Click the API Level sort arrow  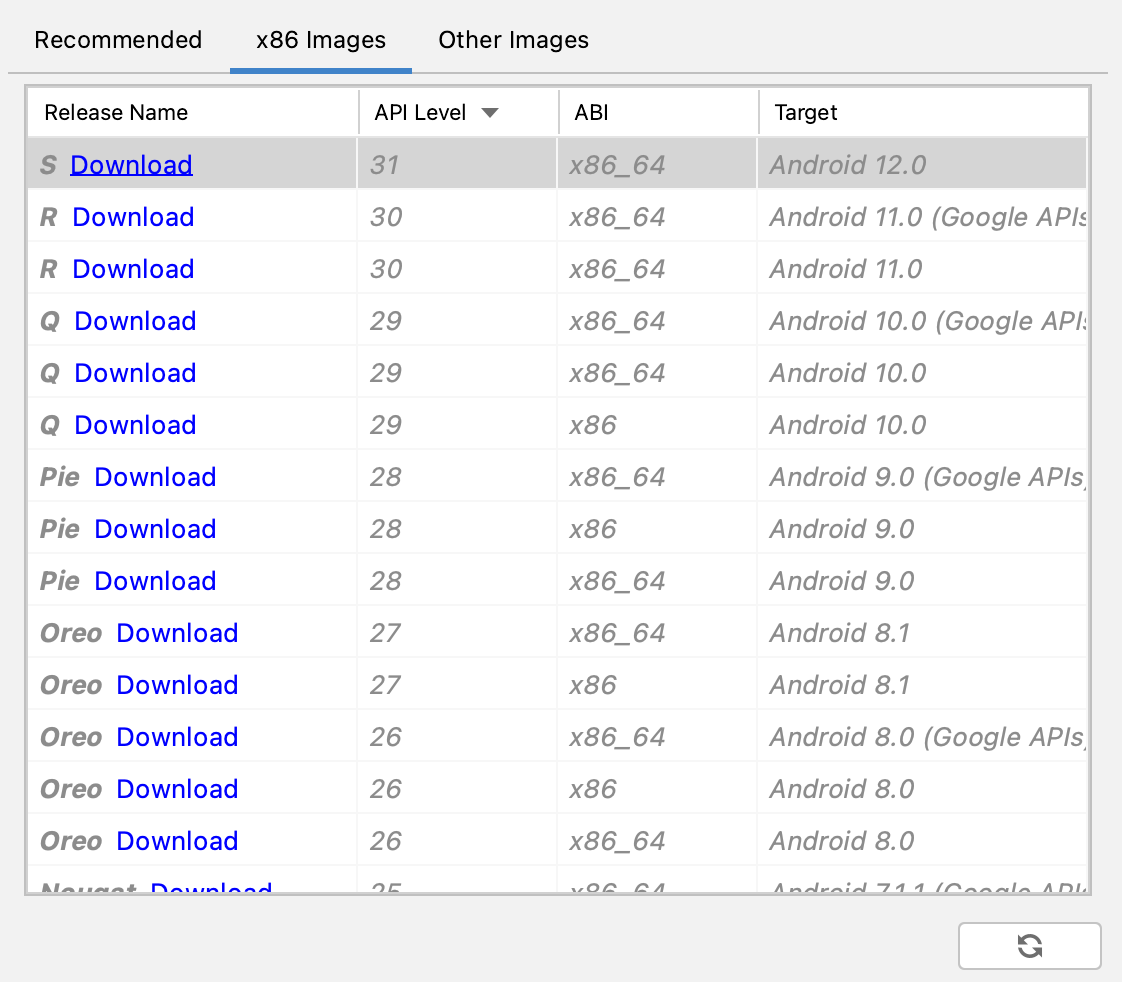[489, 113]
